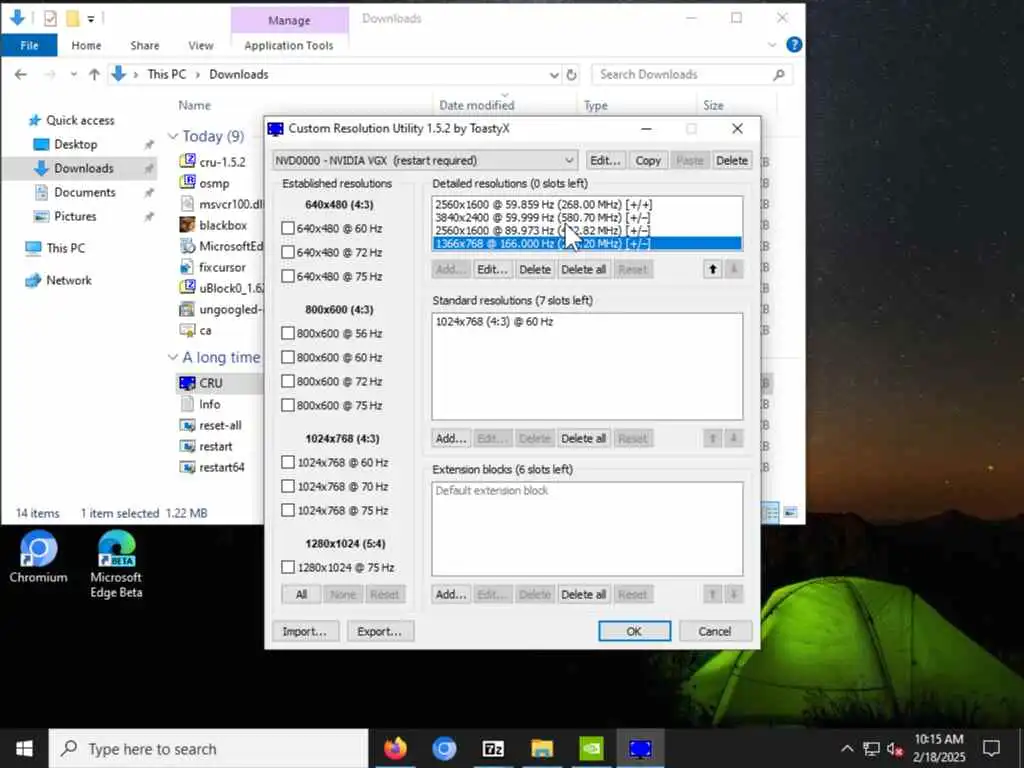Screen dimensions: 1024x768
Task: Enable 640x480 @ 72 Hz resolution
Action: pyautogui.click(x=287, y=252)
